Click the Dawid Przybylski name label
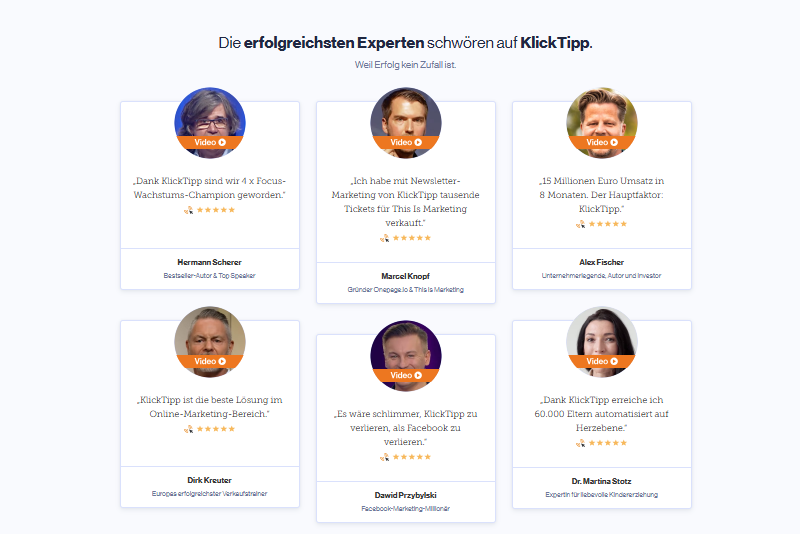800x534 pixels. click(406, 495)
